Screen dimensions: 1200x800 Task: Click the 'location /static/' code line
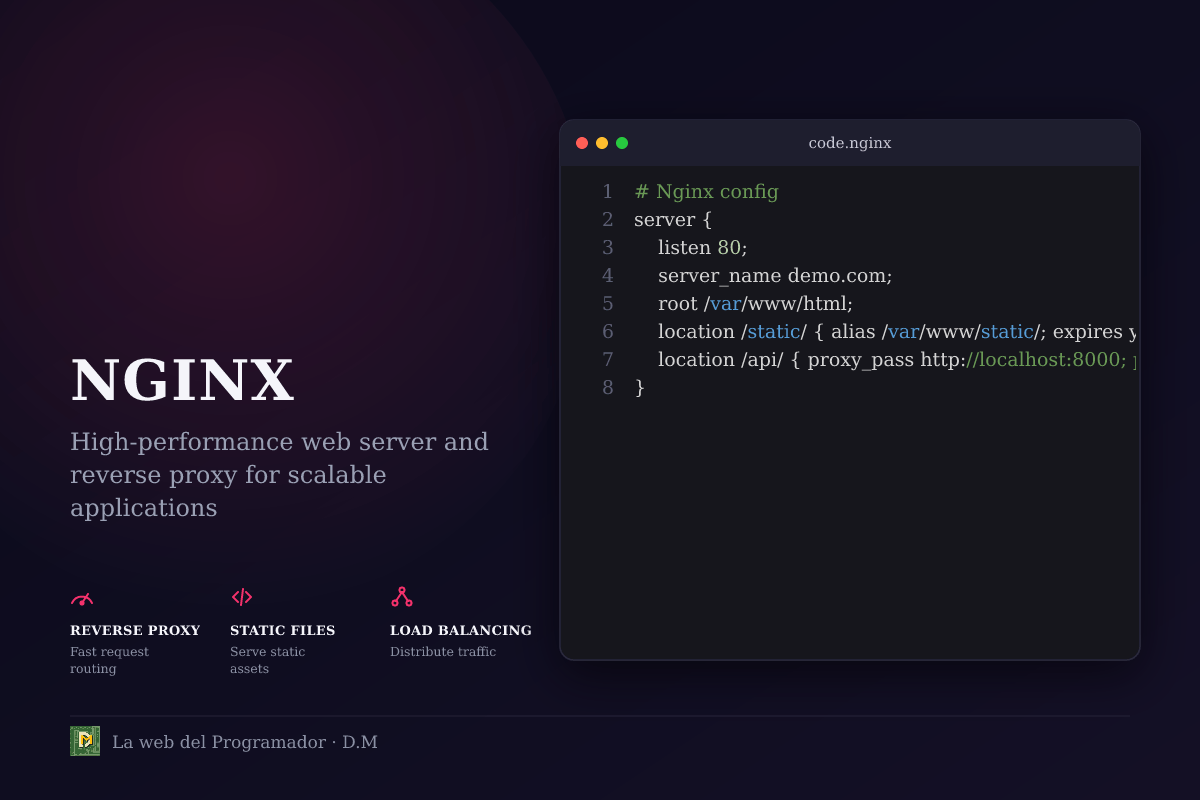[898, 332]
